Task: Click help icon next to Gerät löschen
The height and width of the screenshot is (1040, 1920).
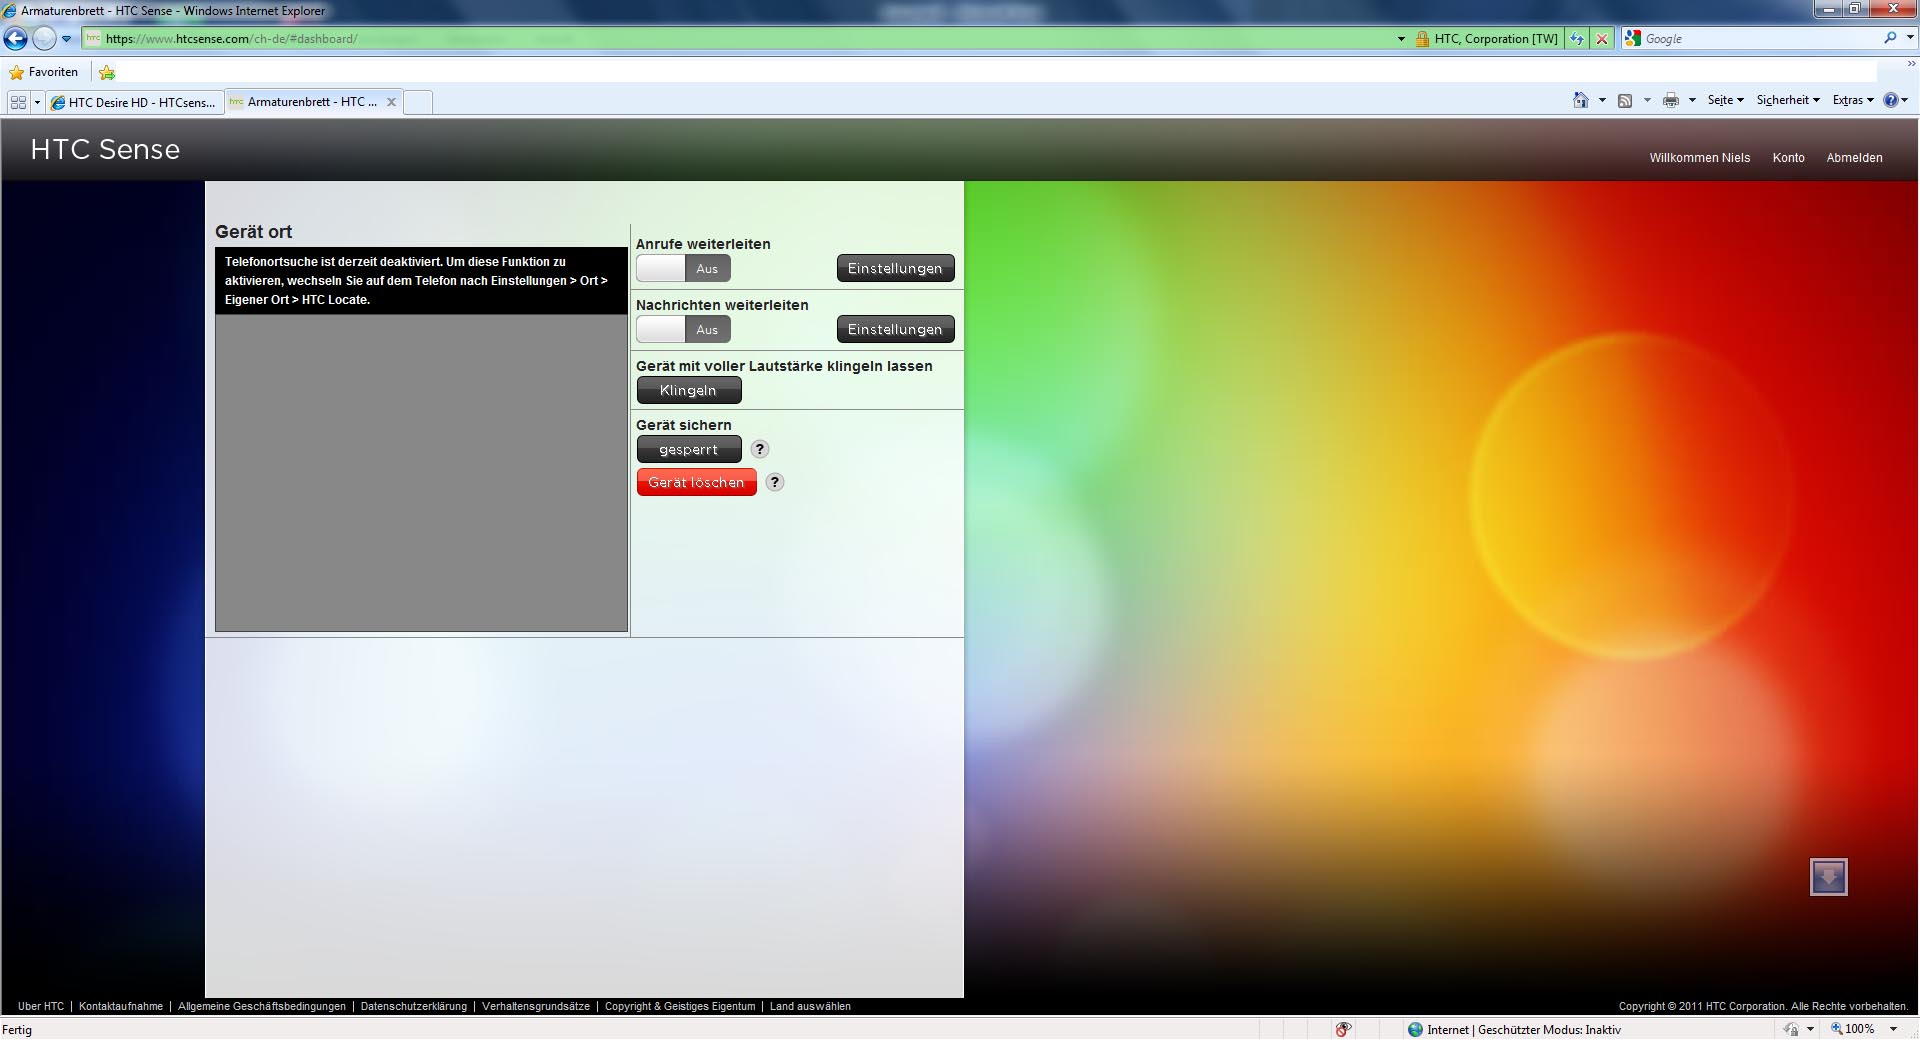Action: [775, 483]
